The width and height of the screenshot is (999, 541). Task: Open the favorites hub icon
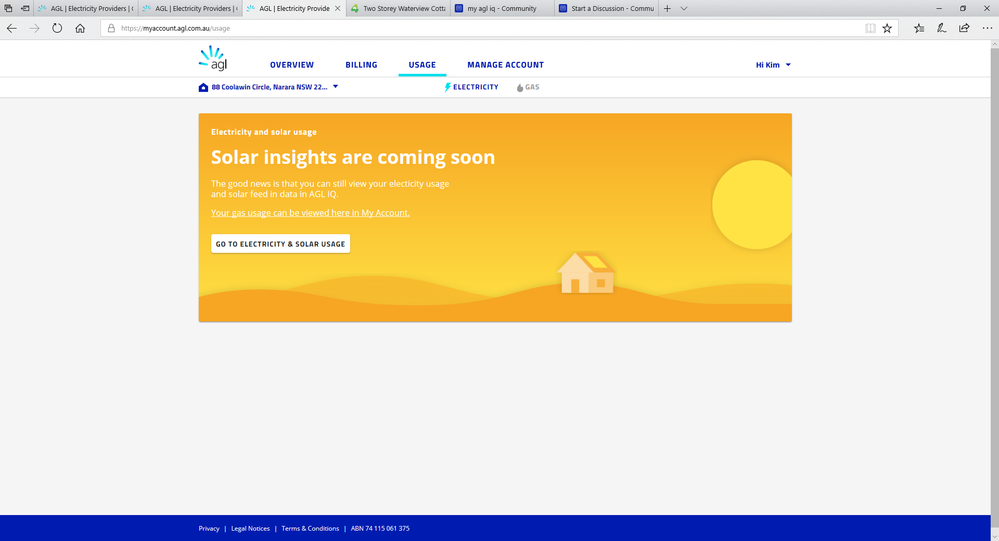(x=919, y=28)
